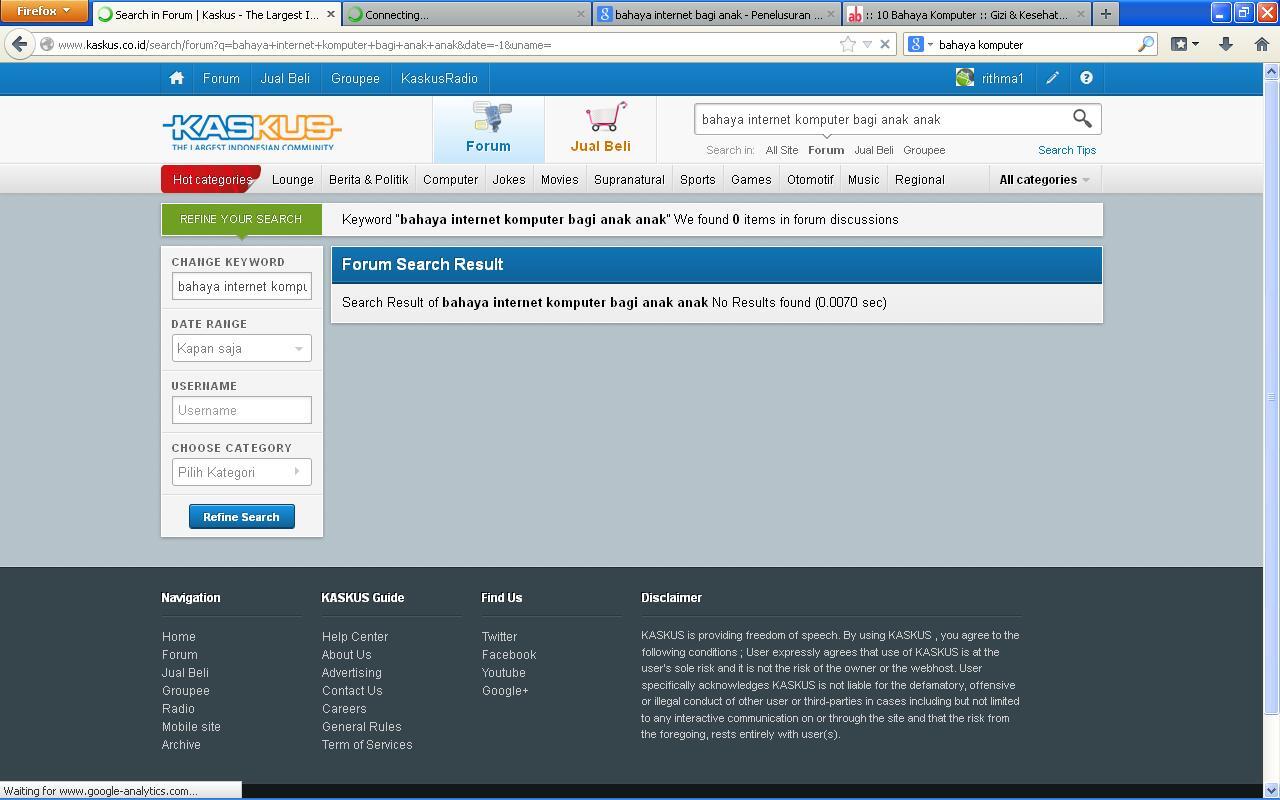Open the help question mark icon
Viewport: 1280px width, 800px height.
1086,78
